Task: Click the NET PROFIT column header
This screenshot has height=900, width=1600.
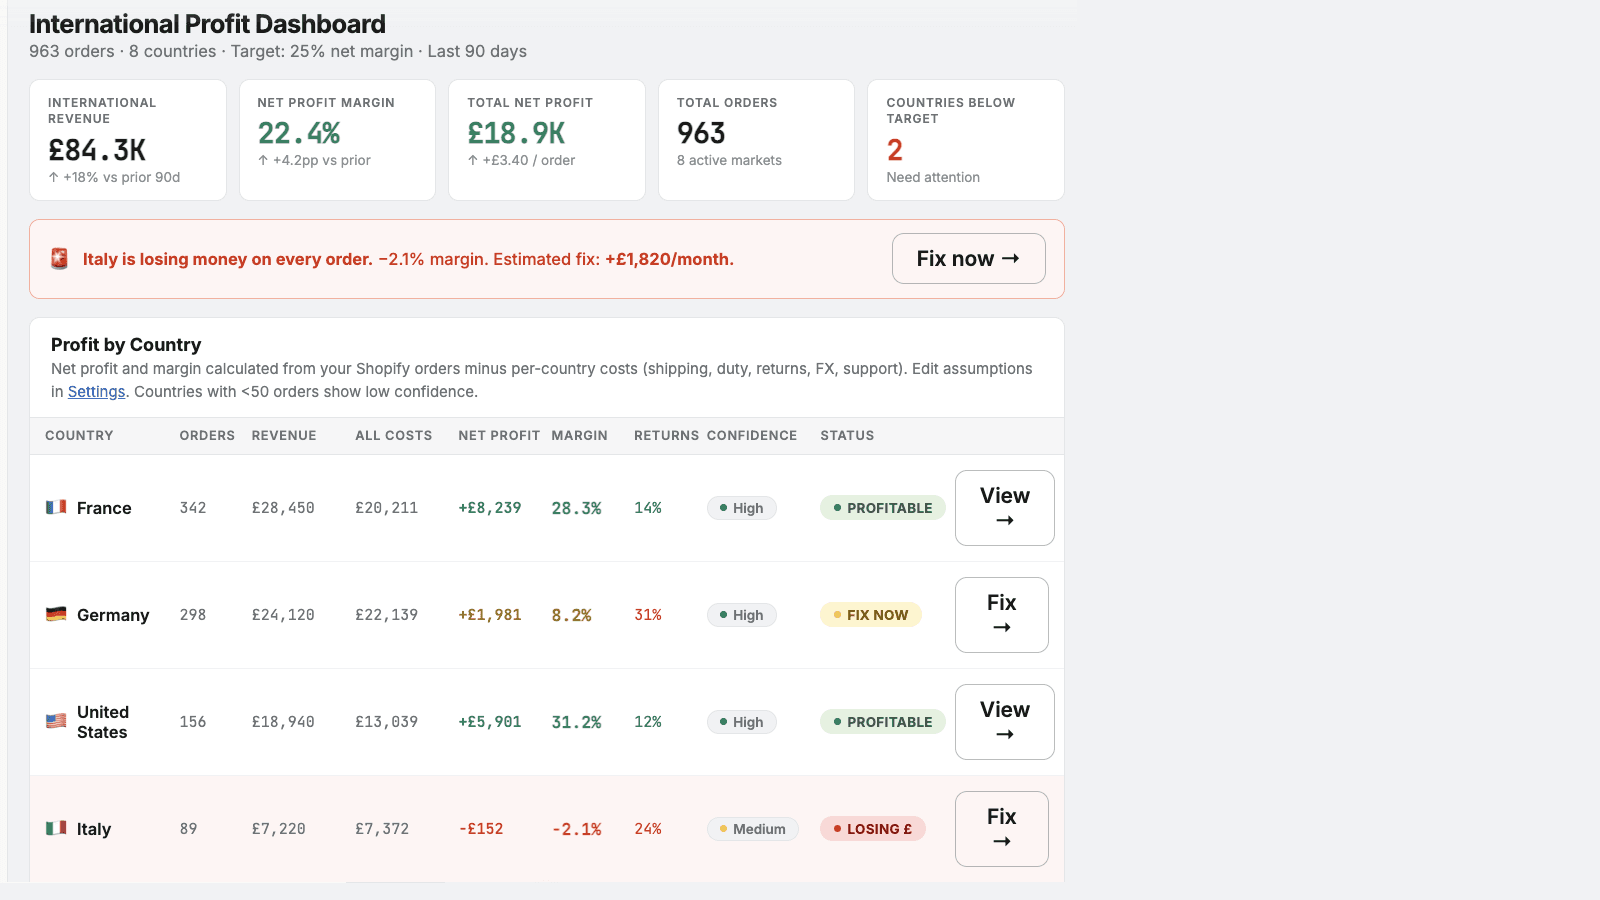Action: coord(499,436)
